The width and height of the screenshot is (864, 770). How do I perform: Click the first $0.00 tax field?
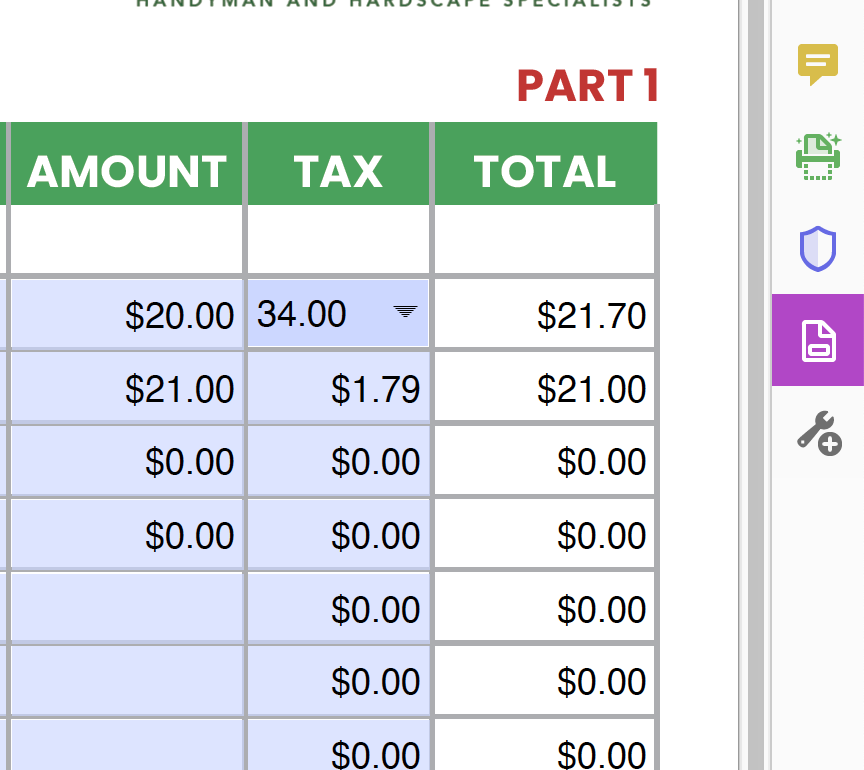tap(339, 462)
